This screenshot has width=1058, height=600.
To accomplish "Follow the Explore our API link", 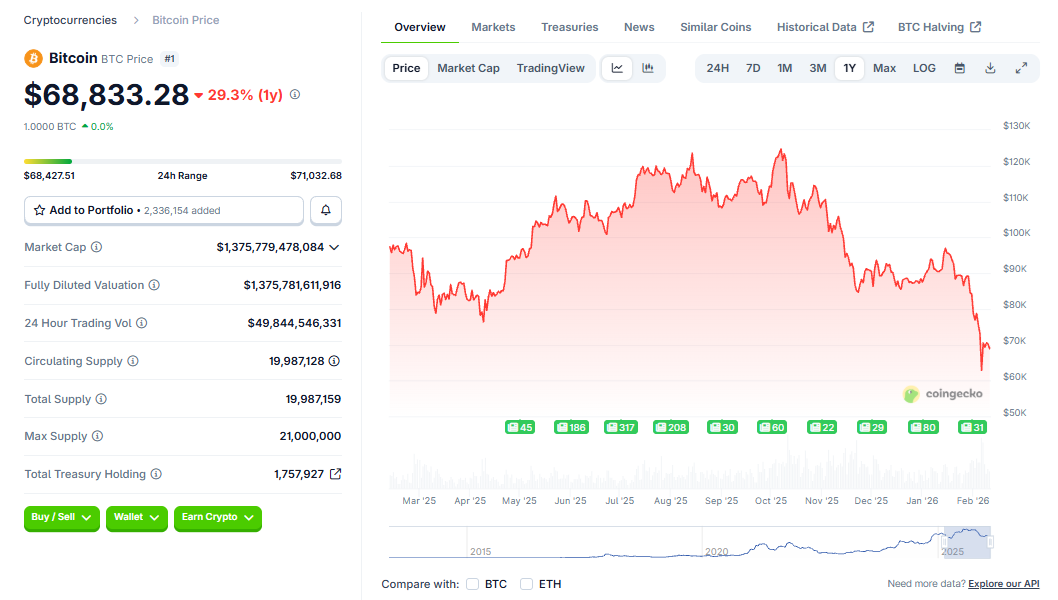I will click(x=1003, y=584).
